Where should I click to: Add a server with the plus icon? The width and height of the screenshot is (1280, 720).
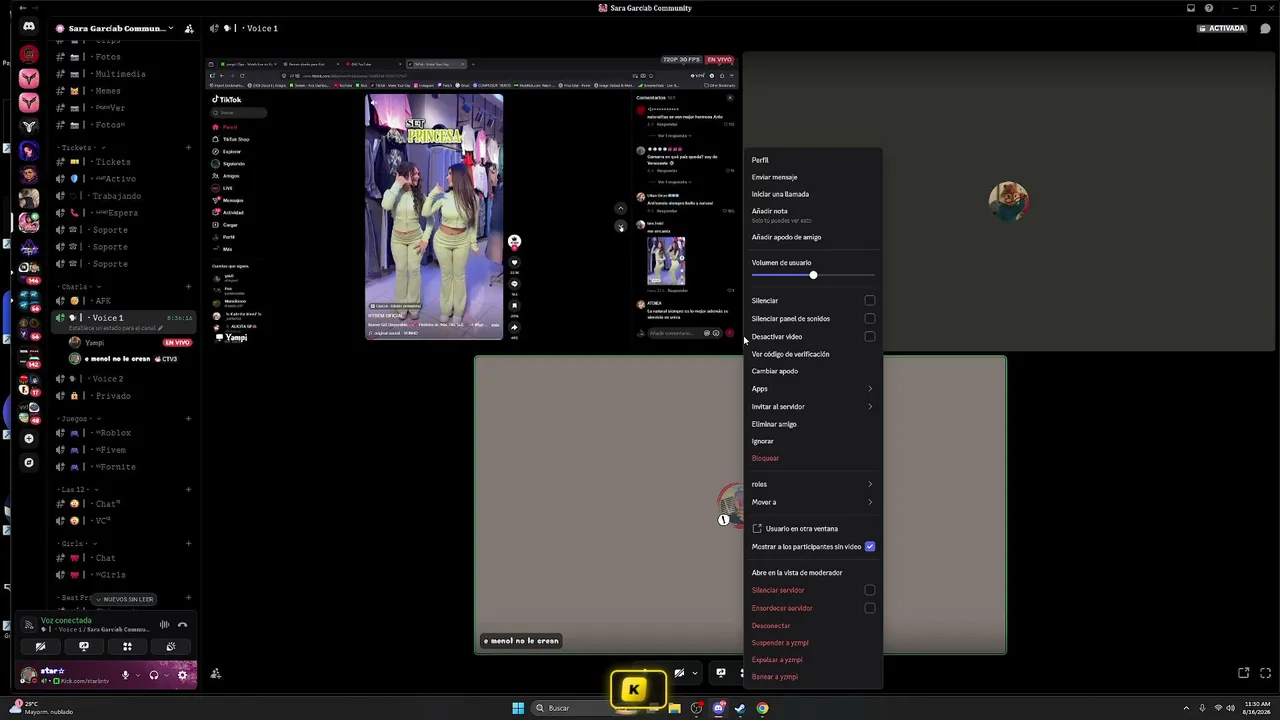coord(29,438)
